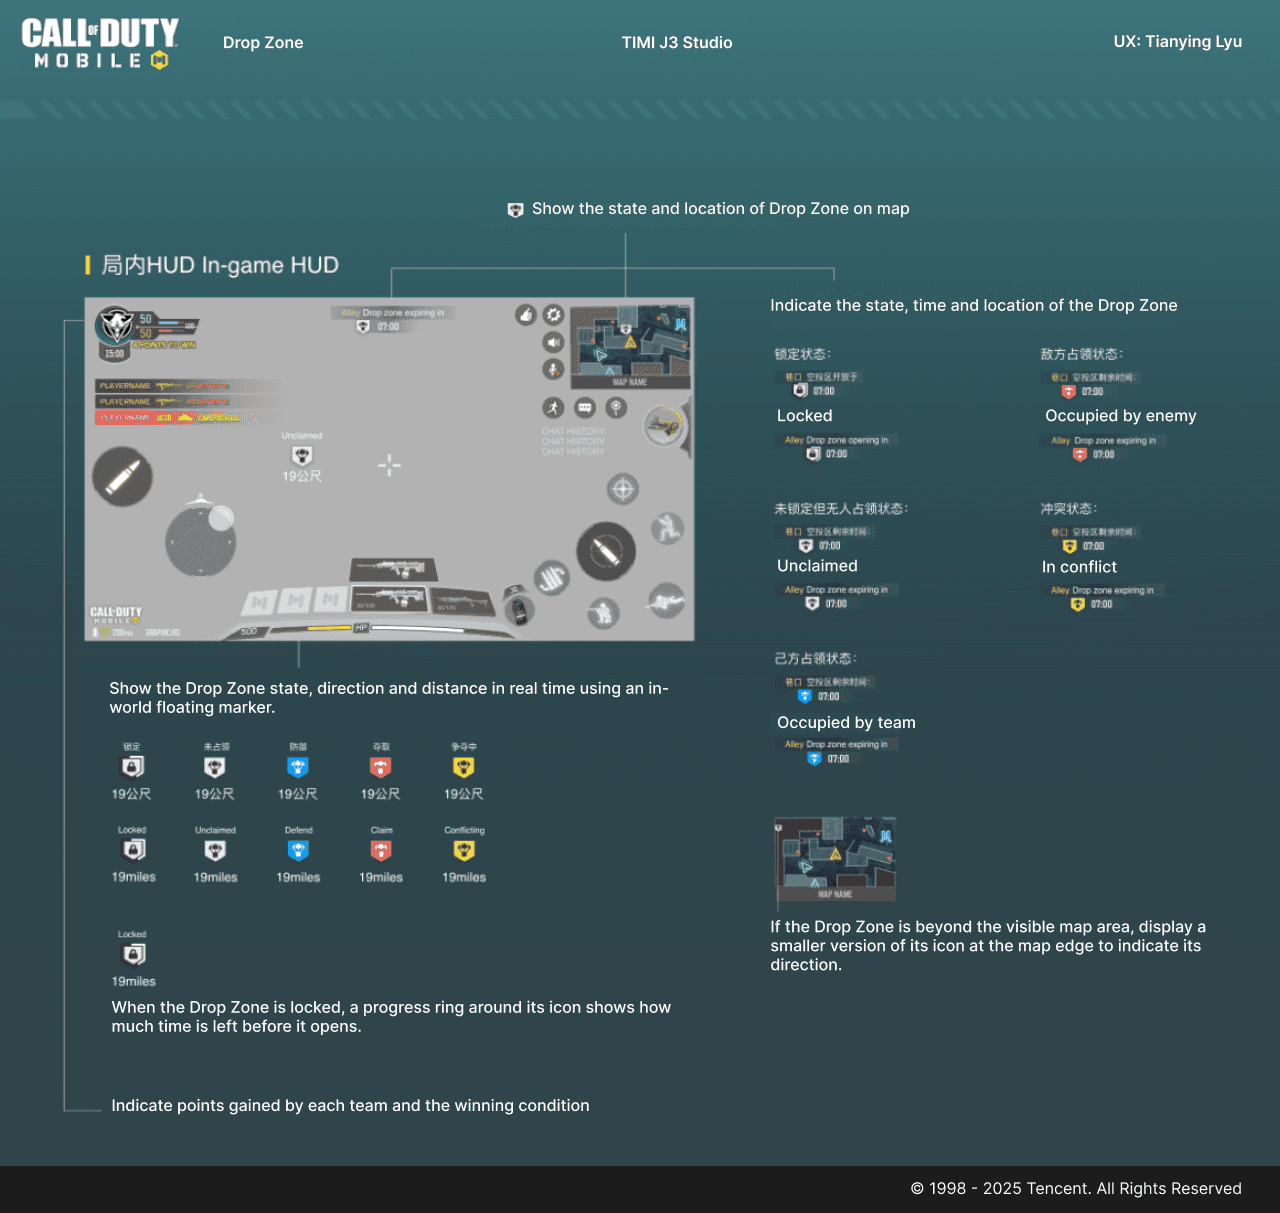1280x1213 pixels.
Task: Tap the crouch soldier icon
Action: (603, 612)
